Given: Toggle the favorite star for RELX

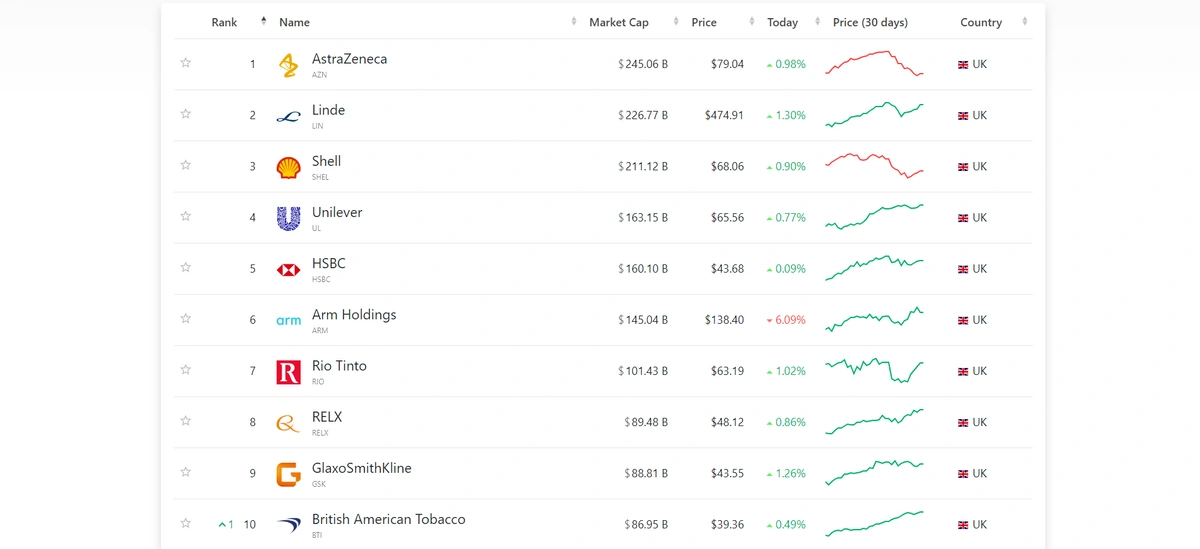Looking at the screenshot, I should [x=185, y=421].
